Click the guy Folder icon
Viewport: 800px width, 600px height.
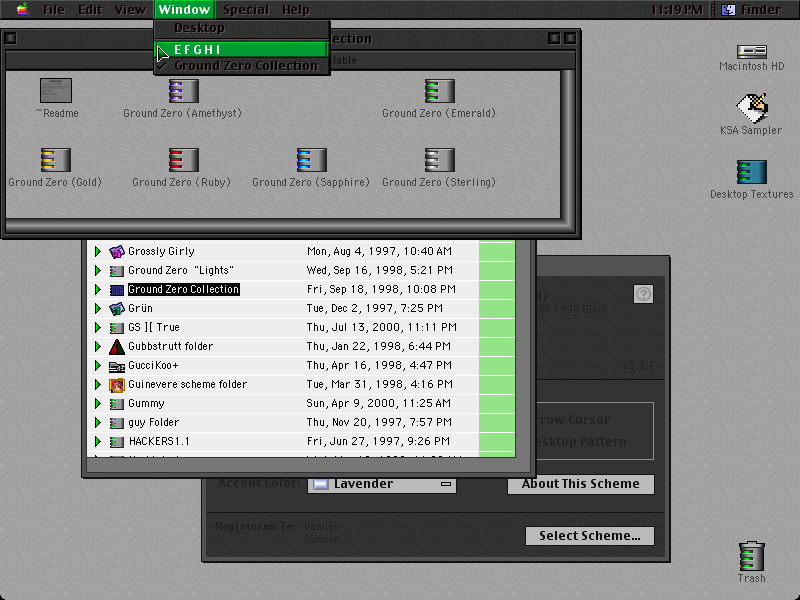click(x=117, y=422)
